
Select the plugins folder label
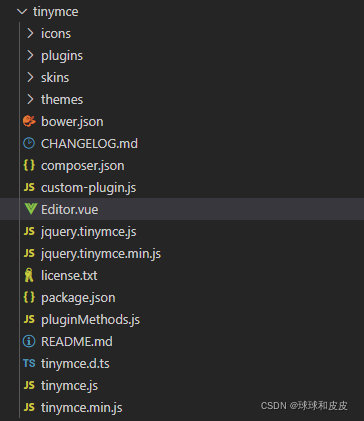(62, 56)
